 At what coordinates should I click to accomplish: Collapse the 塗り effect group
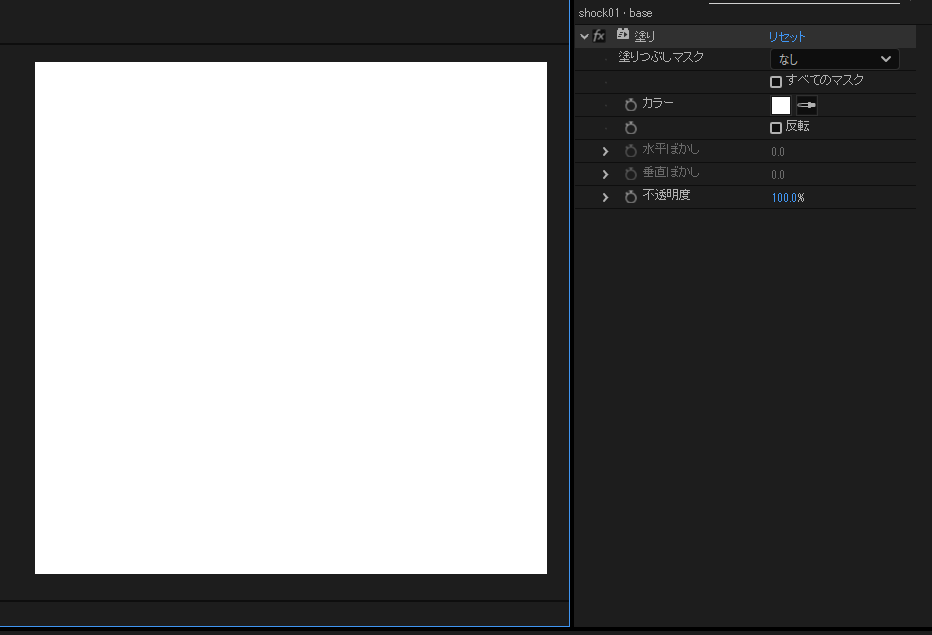point(584,36)
